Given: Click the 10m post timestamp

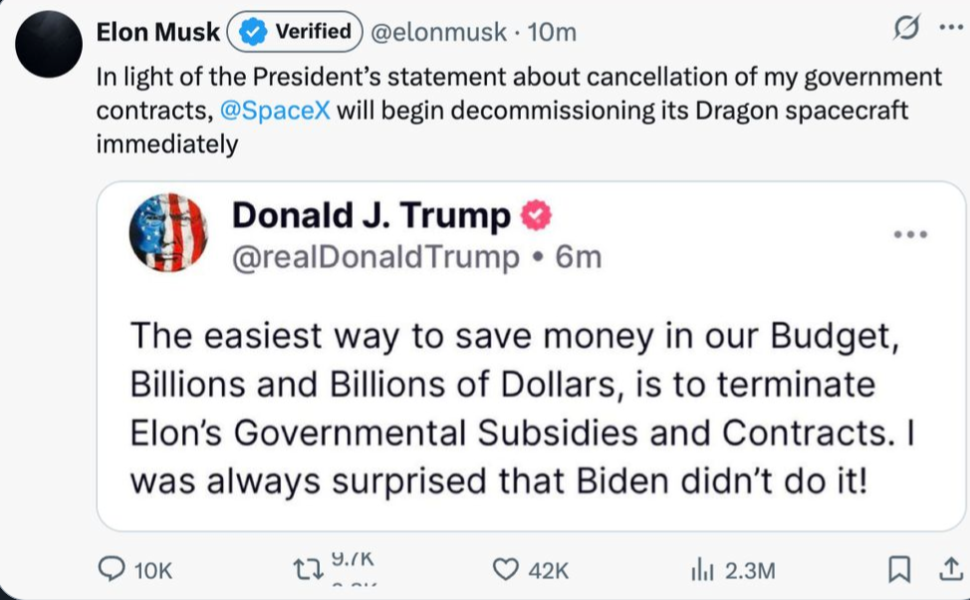Looking at the screenshot, I should click(x=552, y=32).
